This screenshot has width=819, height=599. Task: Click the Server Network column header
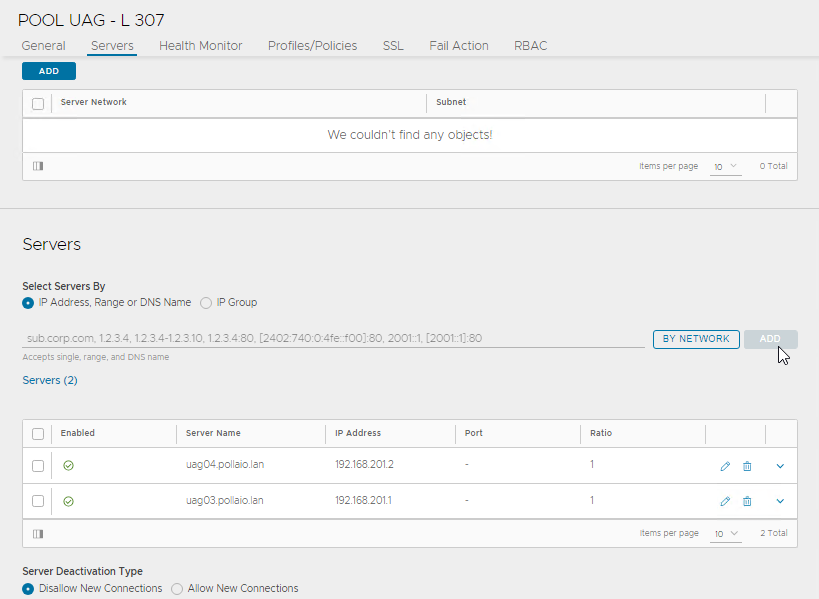point(93,102)
